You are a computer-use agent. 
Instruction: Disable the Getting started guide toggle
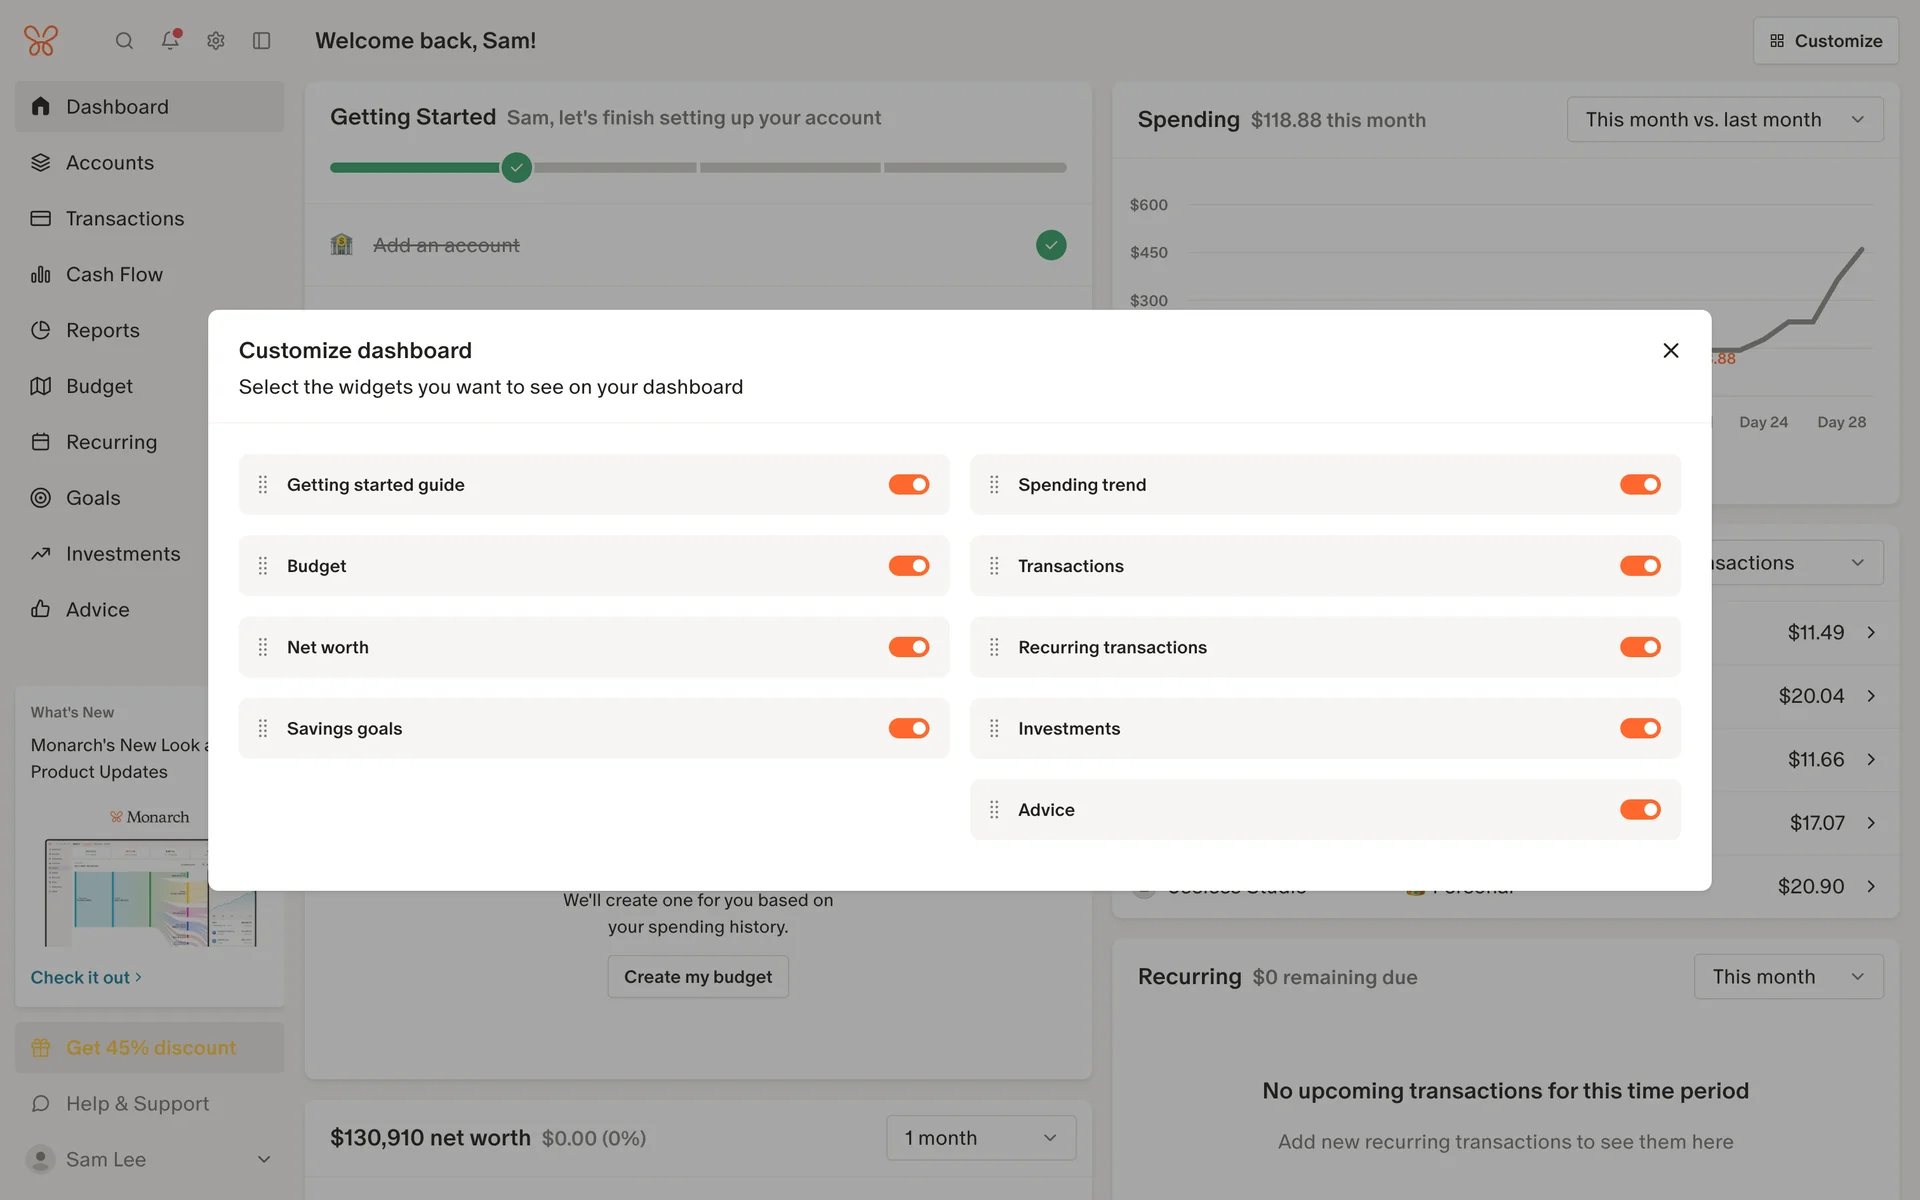click(908, 485)
